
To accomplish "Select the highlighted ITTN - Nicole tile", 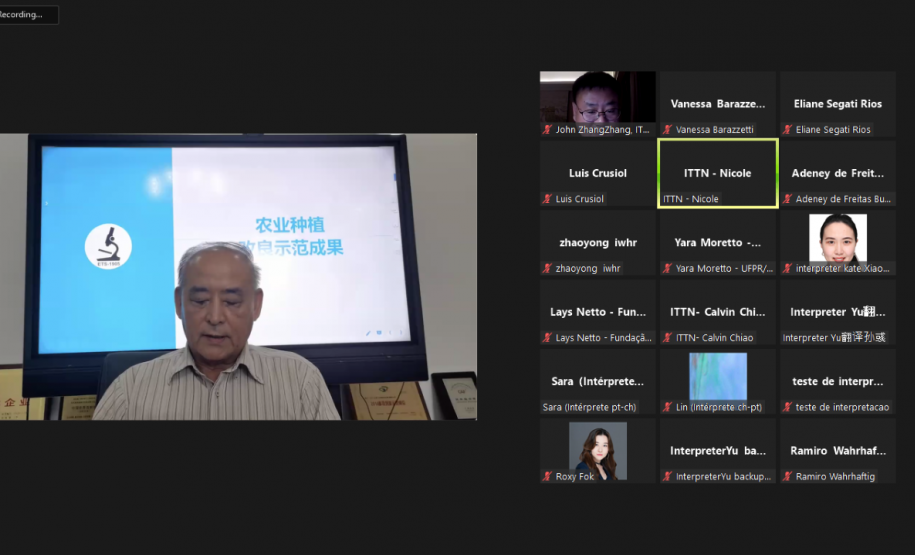I will (717, 173).
